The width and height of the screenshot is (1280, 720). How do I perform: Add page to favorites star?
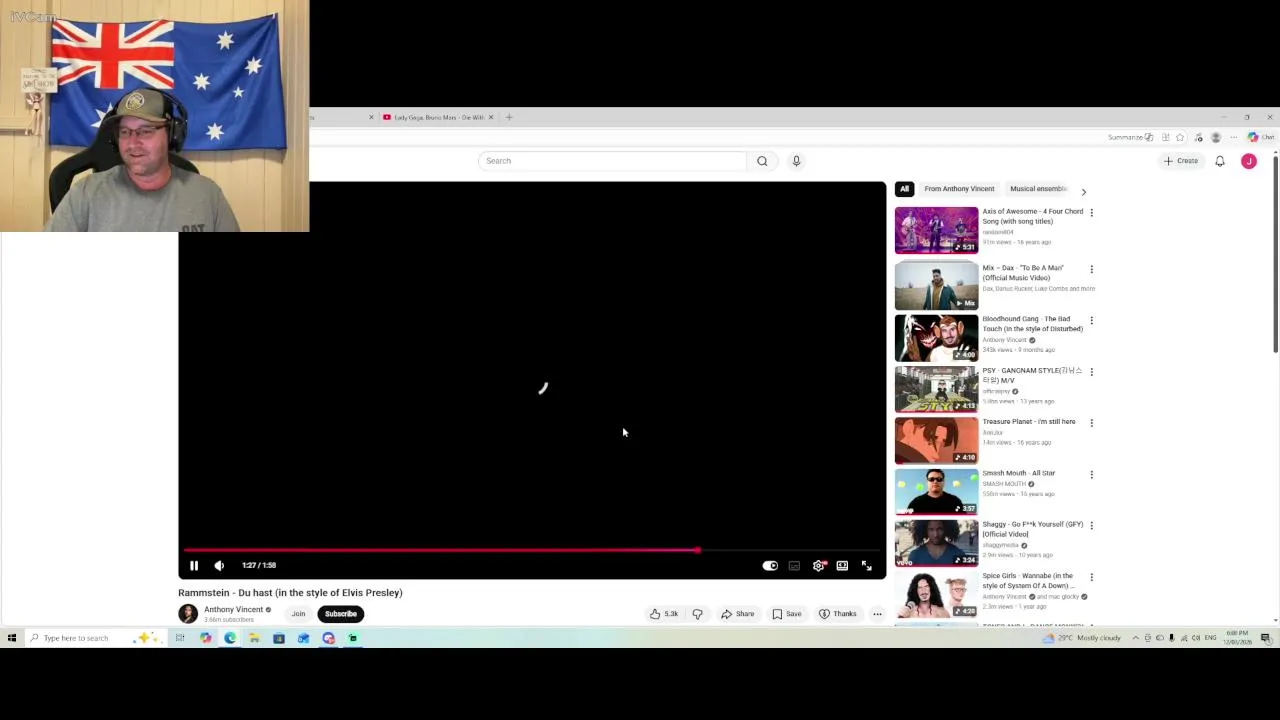pyautogui.click(x=1180, y=137)
